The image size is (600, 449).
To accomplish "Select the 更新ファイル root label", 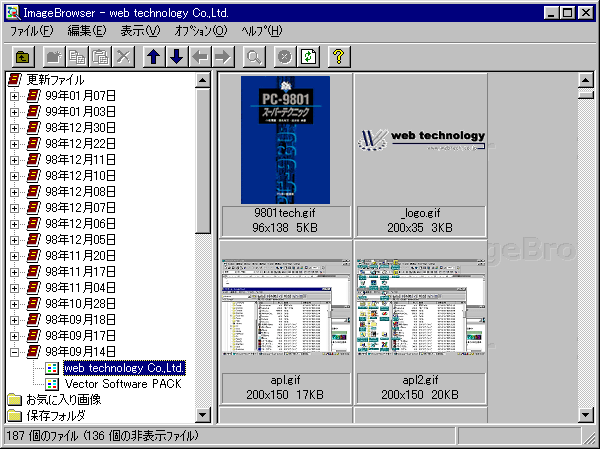I will [x=55, y=80].
